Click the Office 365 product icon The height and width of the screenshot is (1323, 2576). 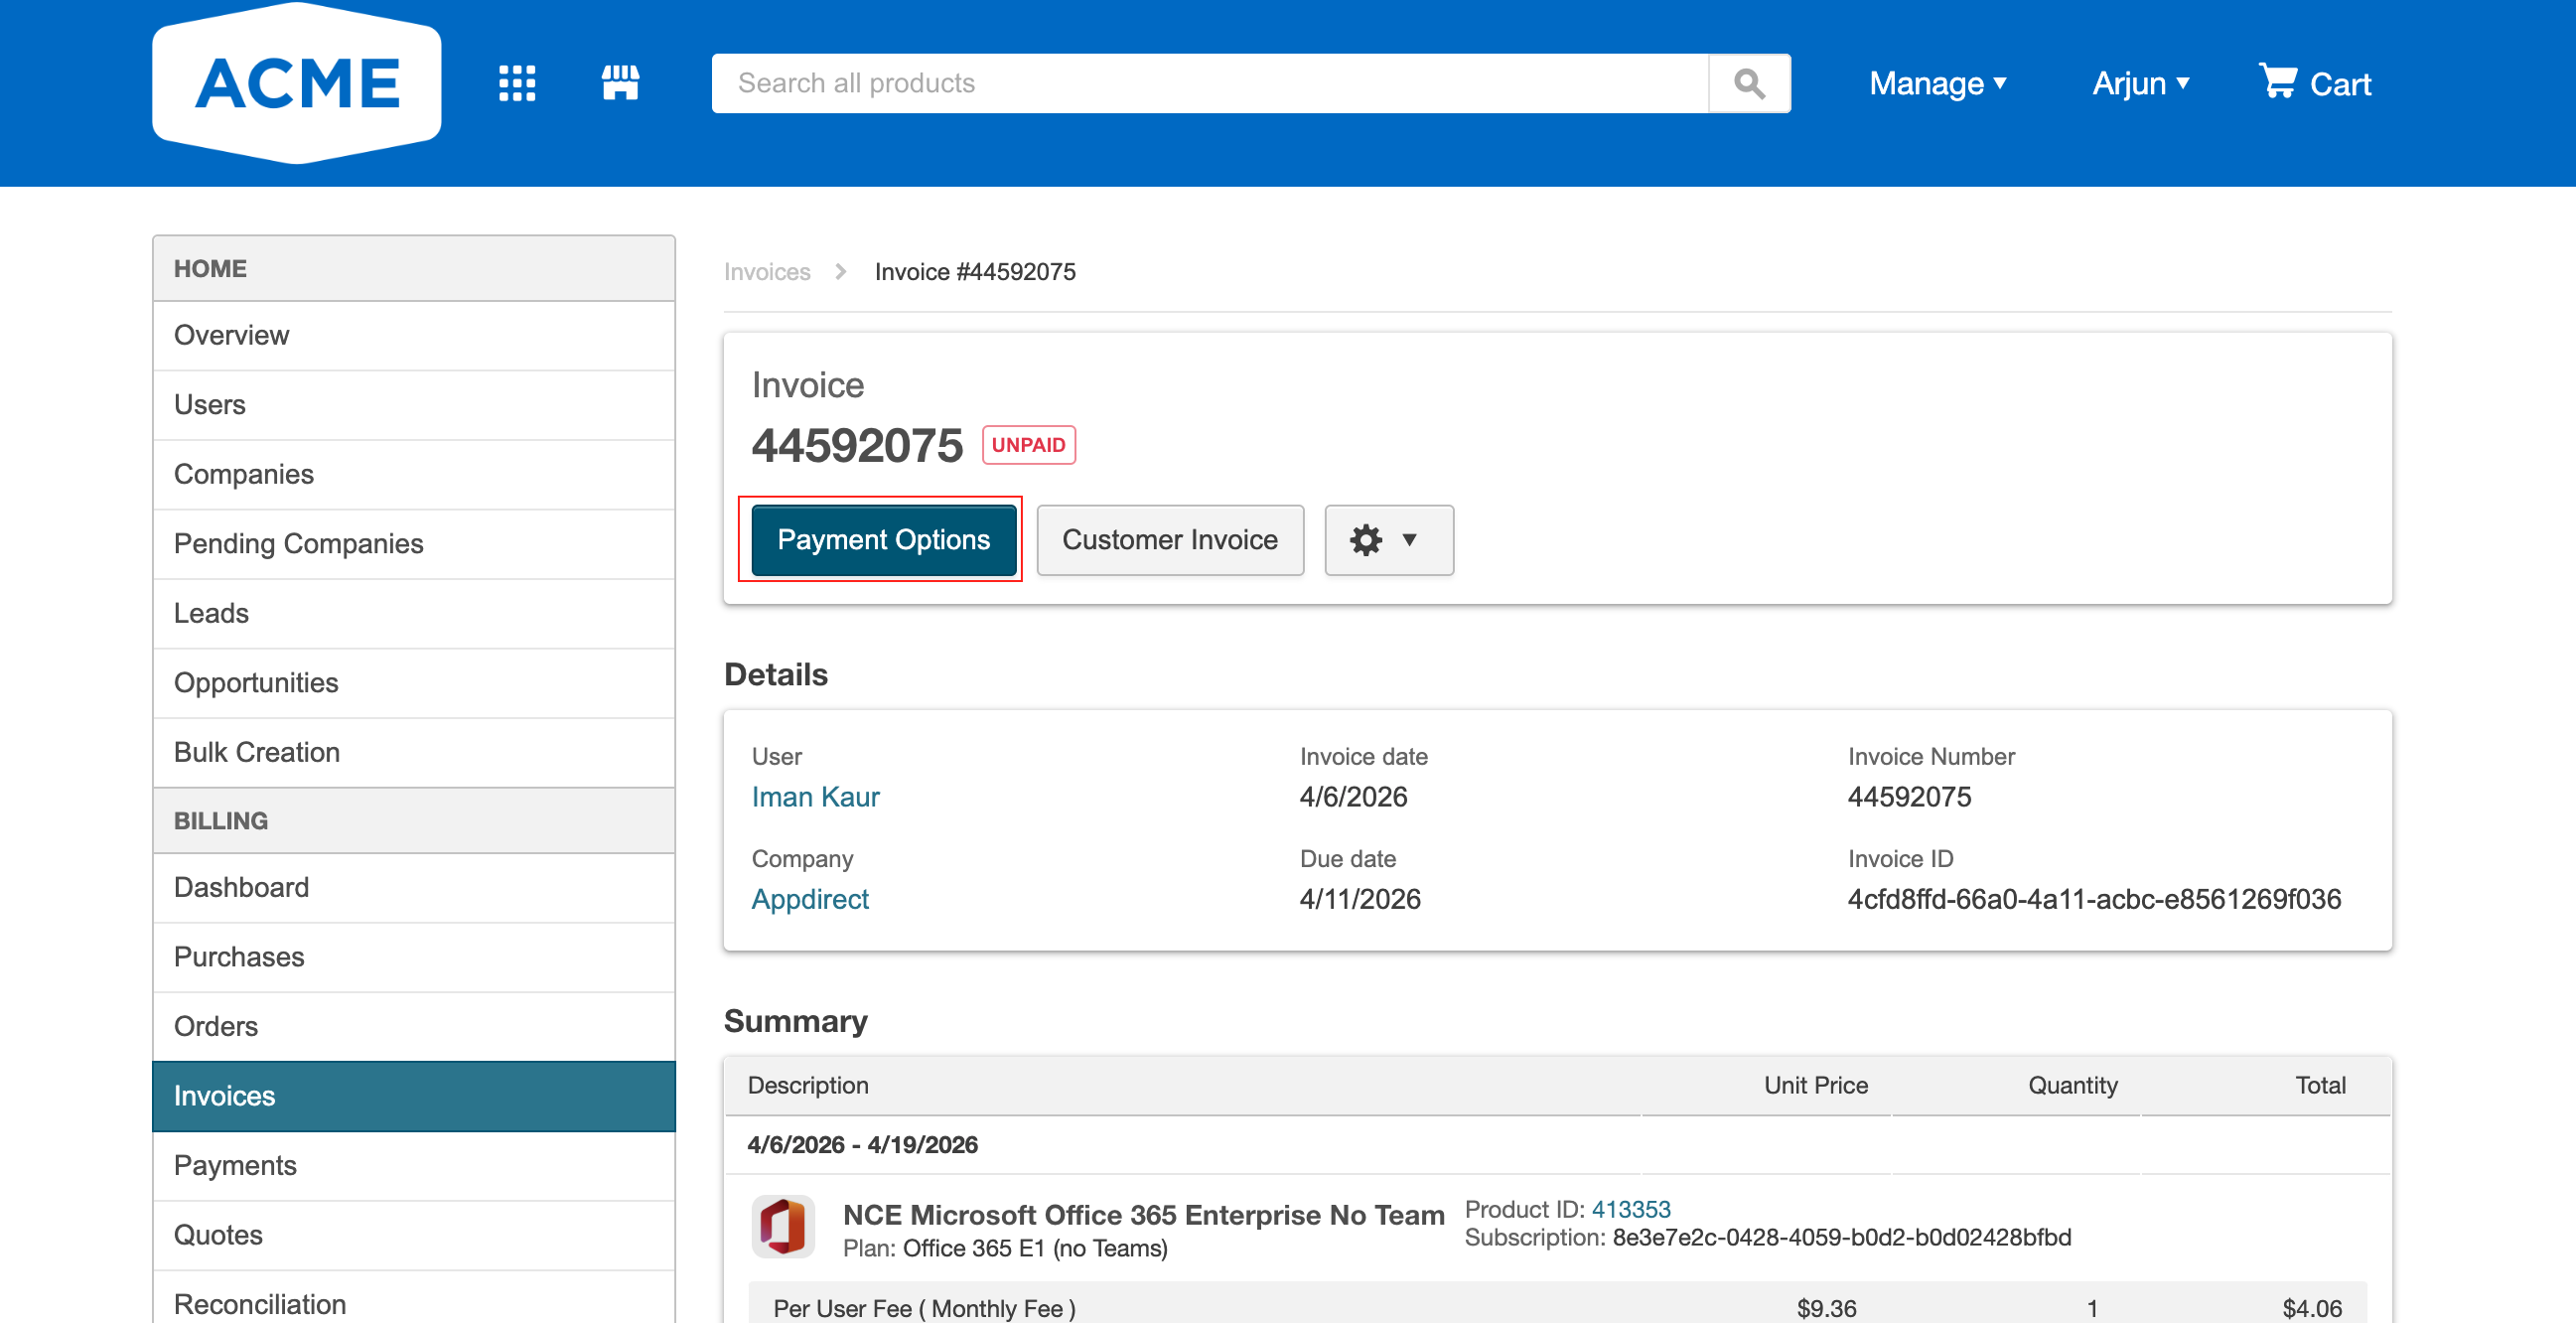[x=783, y=1226]
